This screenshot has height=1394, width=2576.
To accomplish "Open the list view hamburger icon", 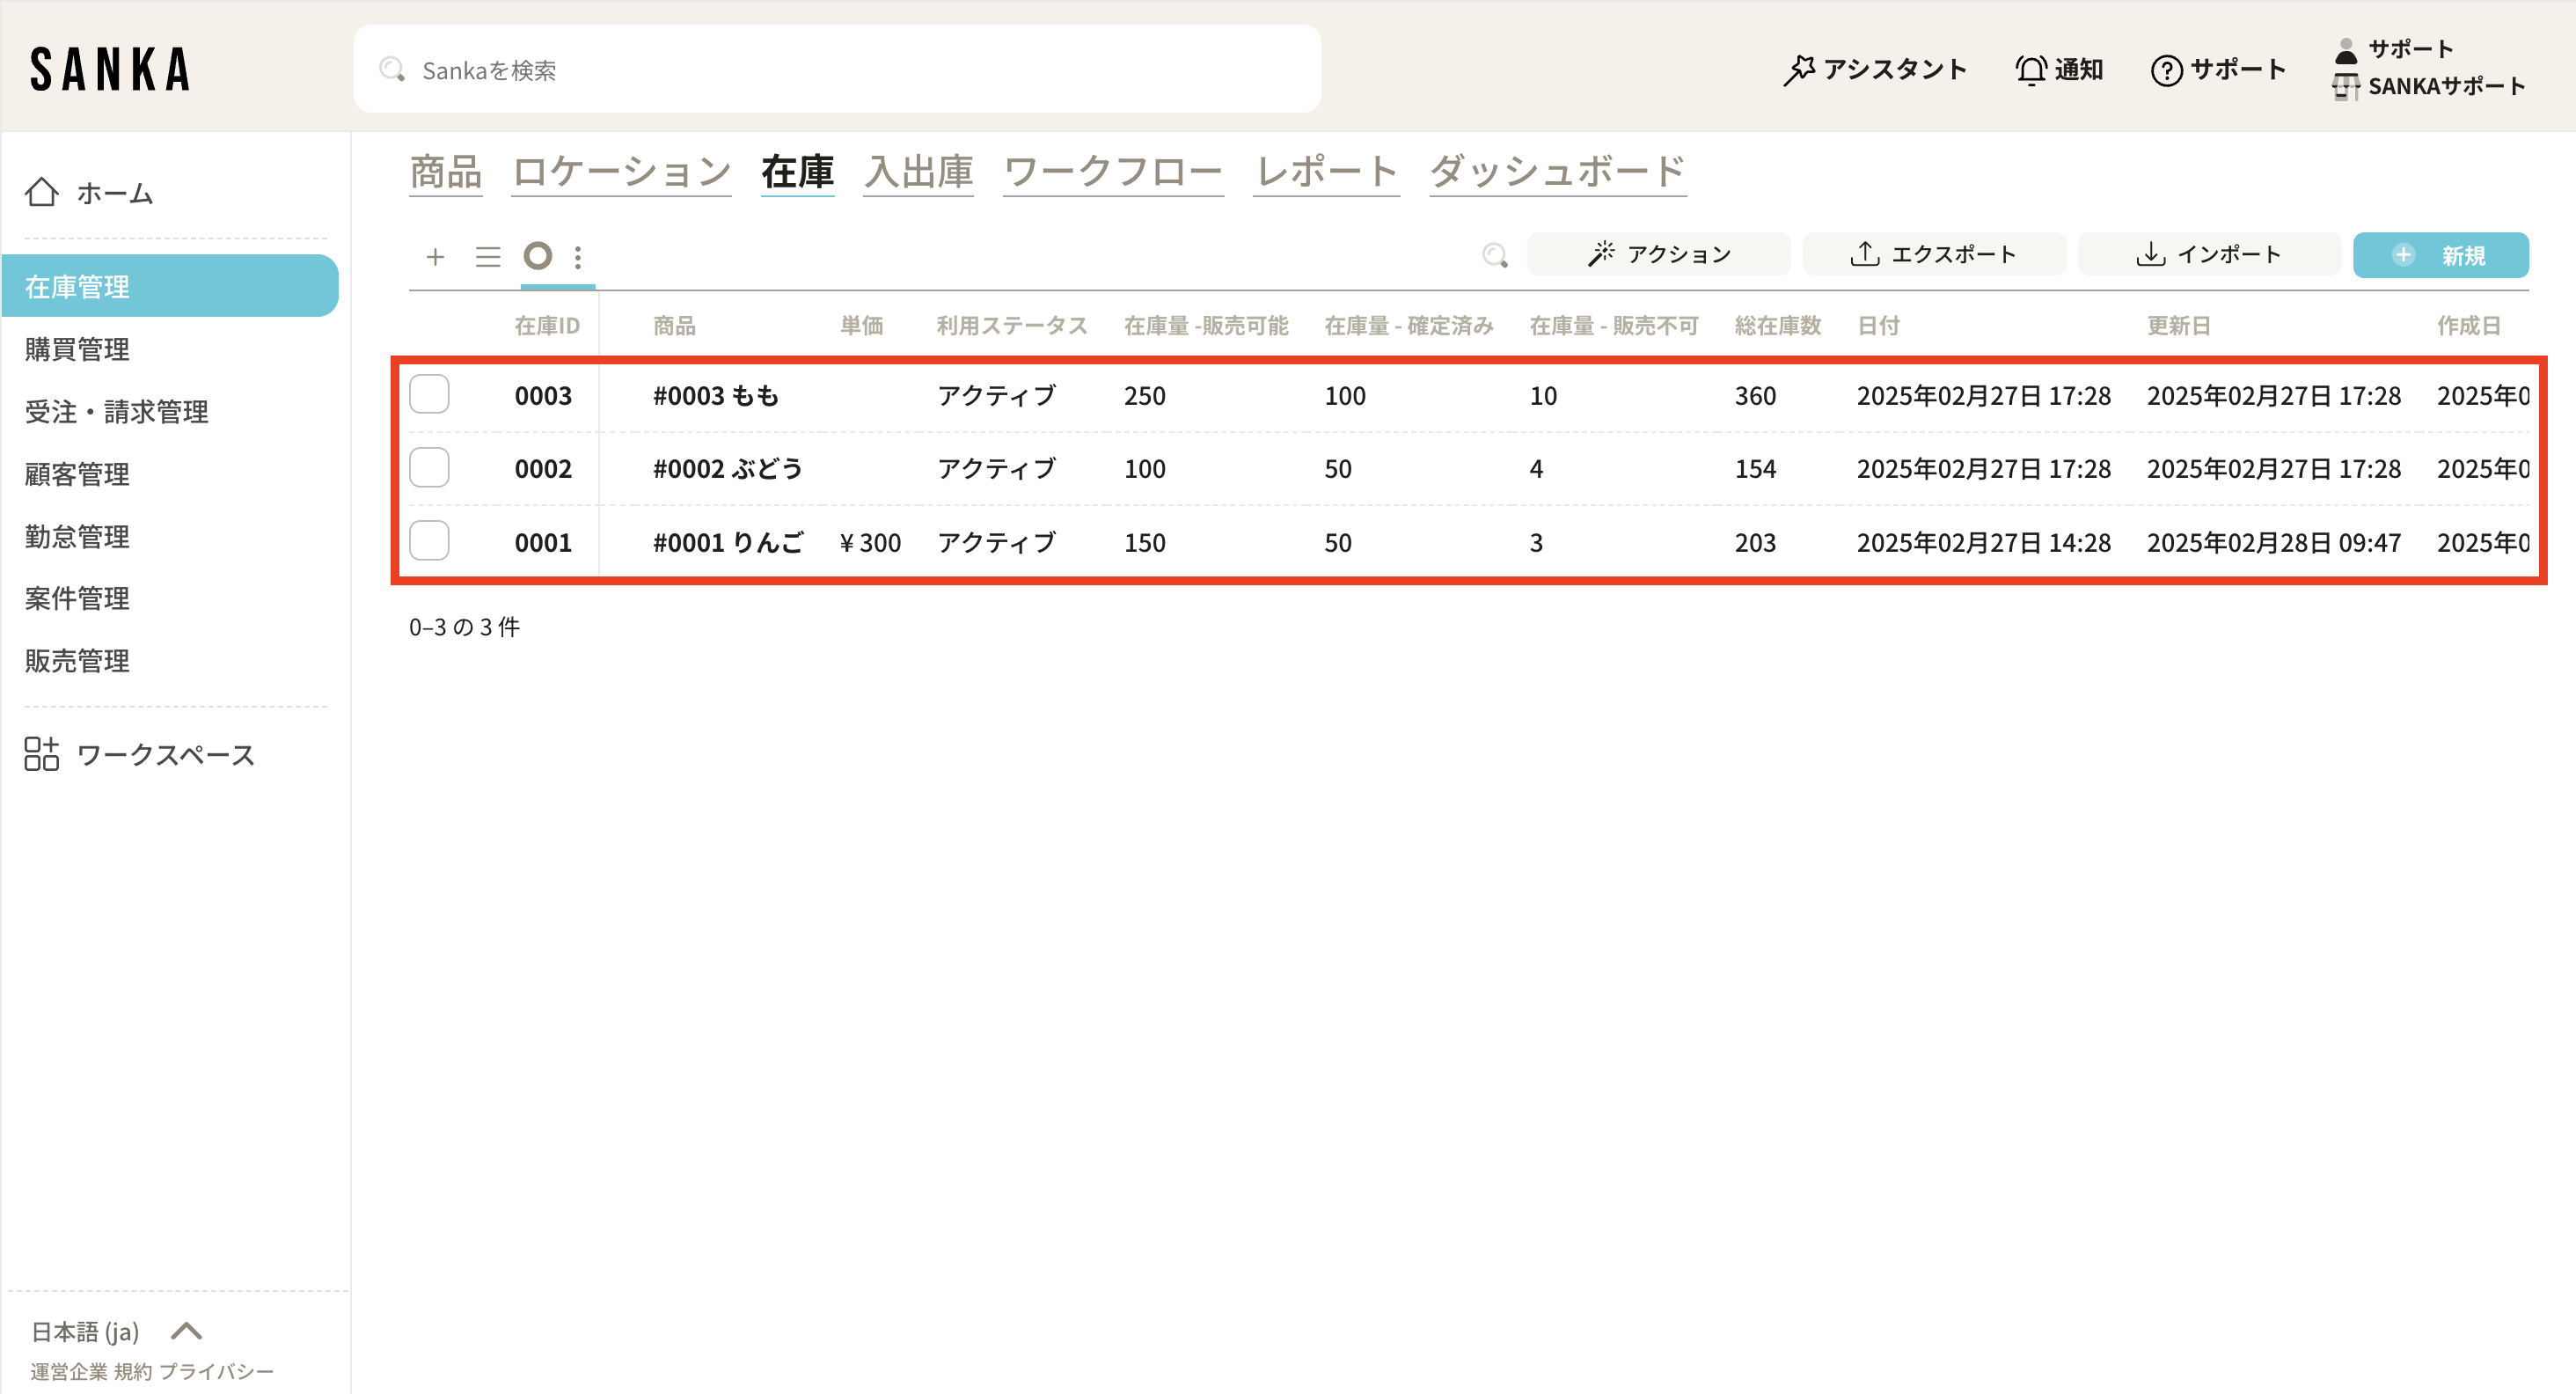I will click(487, 257).
